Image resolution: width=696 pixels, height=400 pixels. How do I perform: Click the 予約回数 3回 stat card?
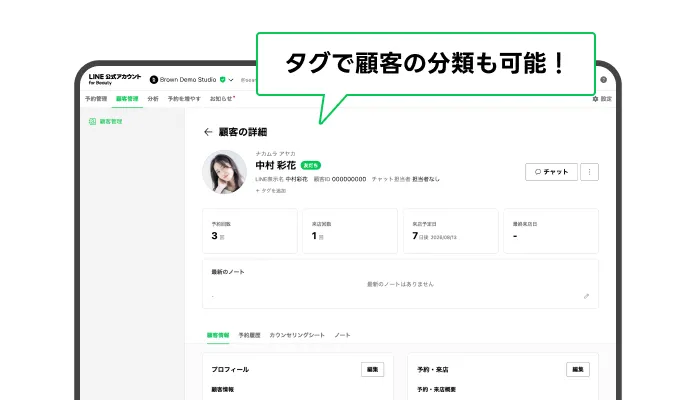[x=250, y=231]
